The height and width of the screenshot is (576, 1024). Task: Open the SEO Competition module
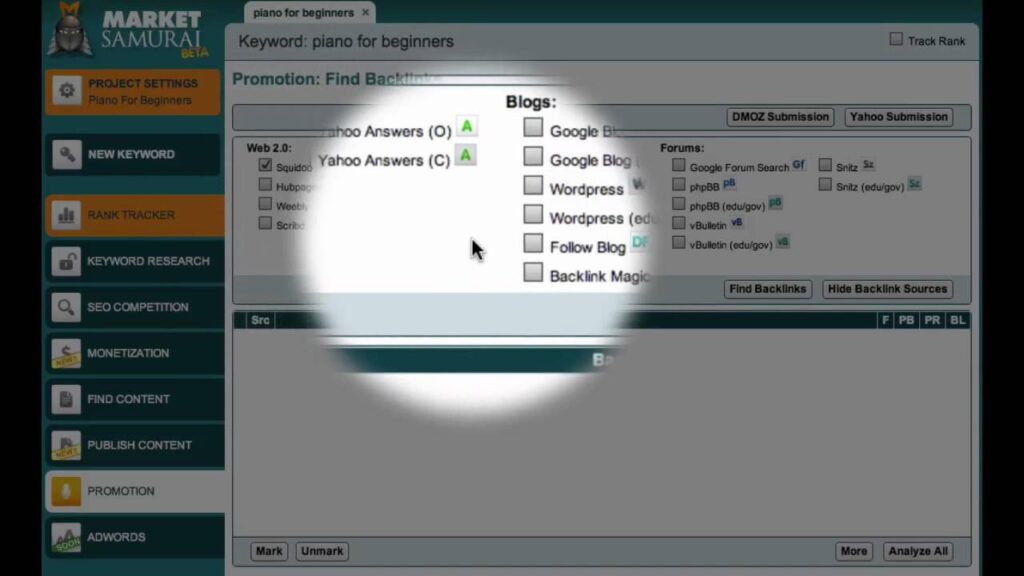pos(135,307)
